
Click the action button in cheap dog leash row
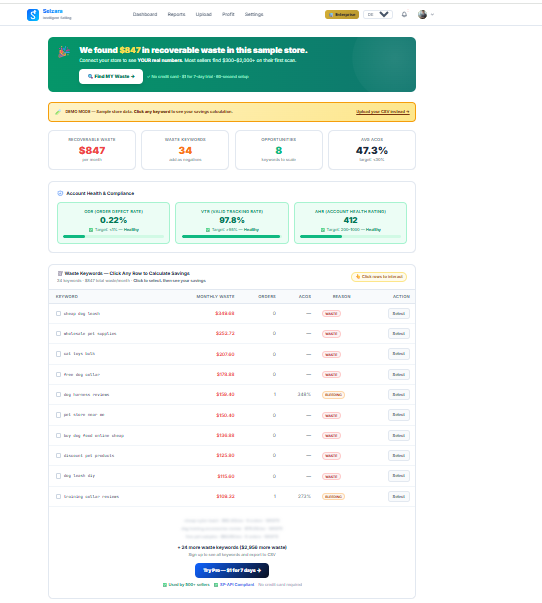[399, 313]
